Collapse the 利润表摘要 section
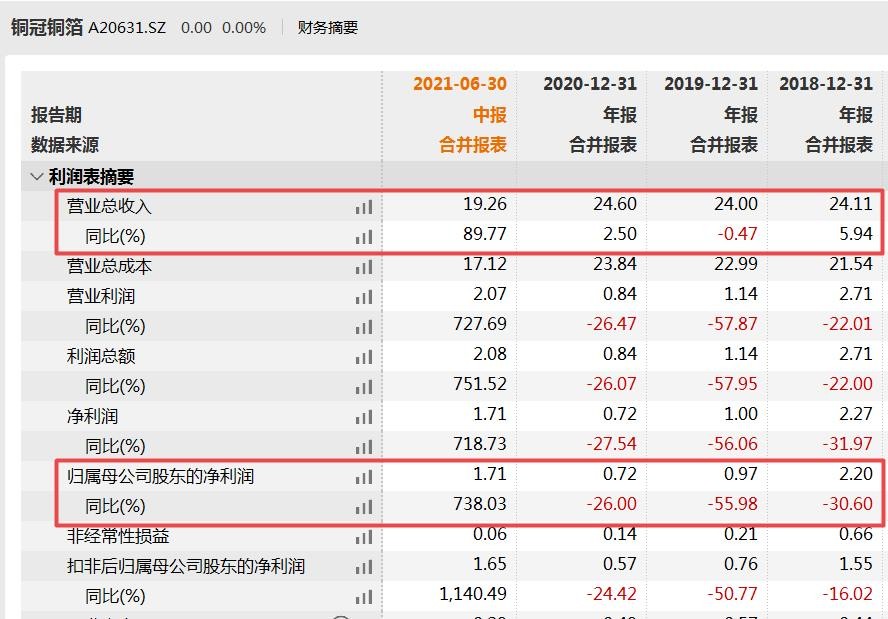The width and height of the screenshot is (888, 619). 37,177
